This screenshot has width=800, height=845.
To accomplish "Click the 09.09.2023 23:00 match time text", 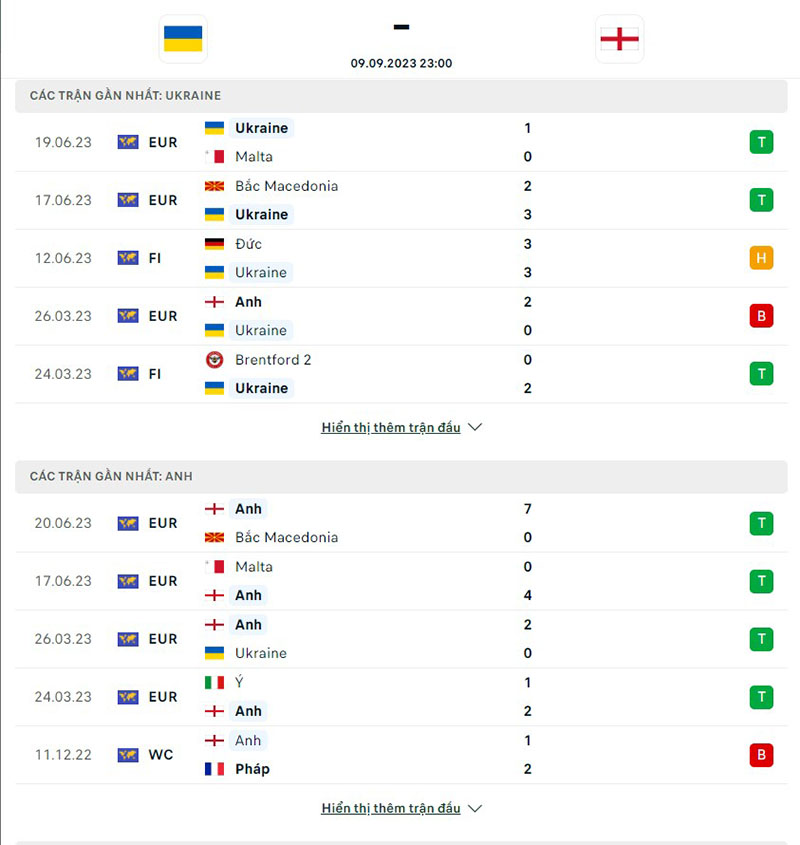I will [x=401, y=63].
